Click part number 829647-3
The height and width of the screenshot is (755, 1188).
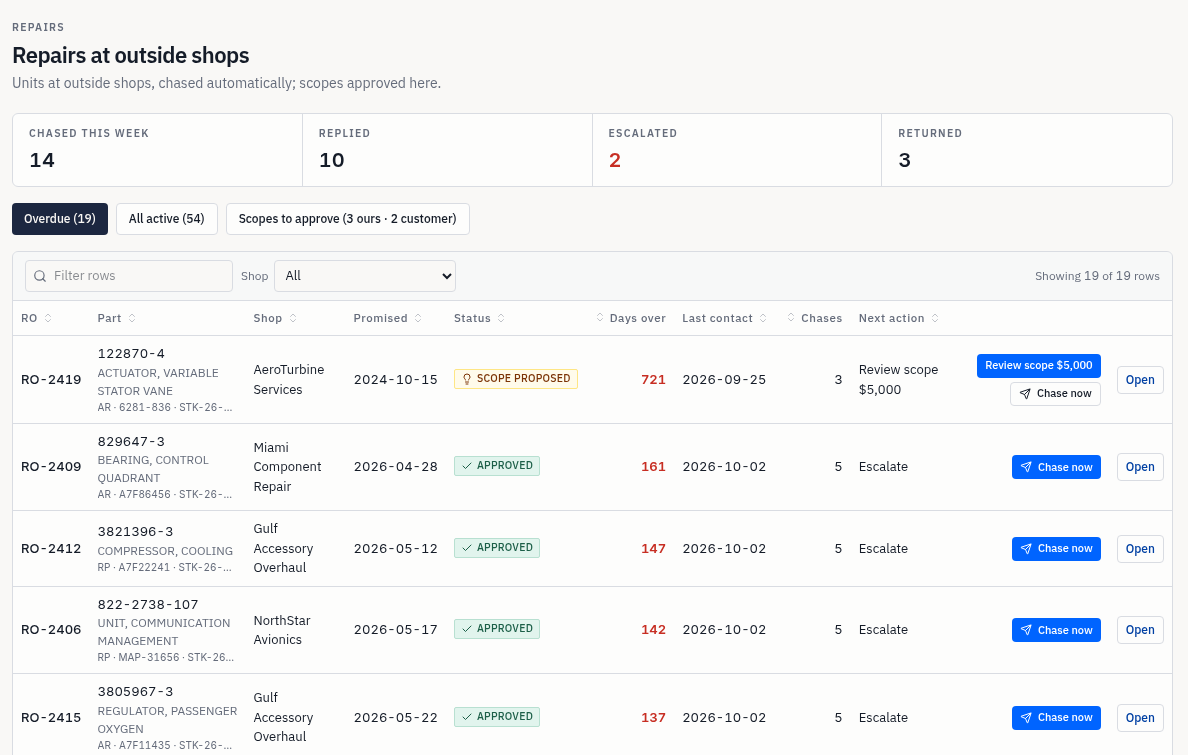point(131,442)
